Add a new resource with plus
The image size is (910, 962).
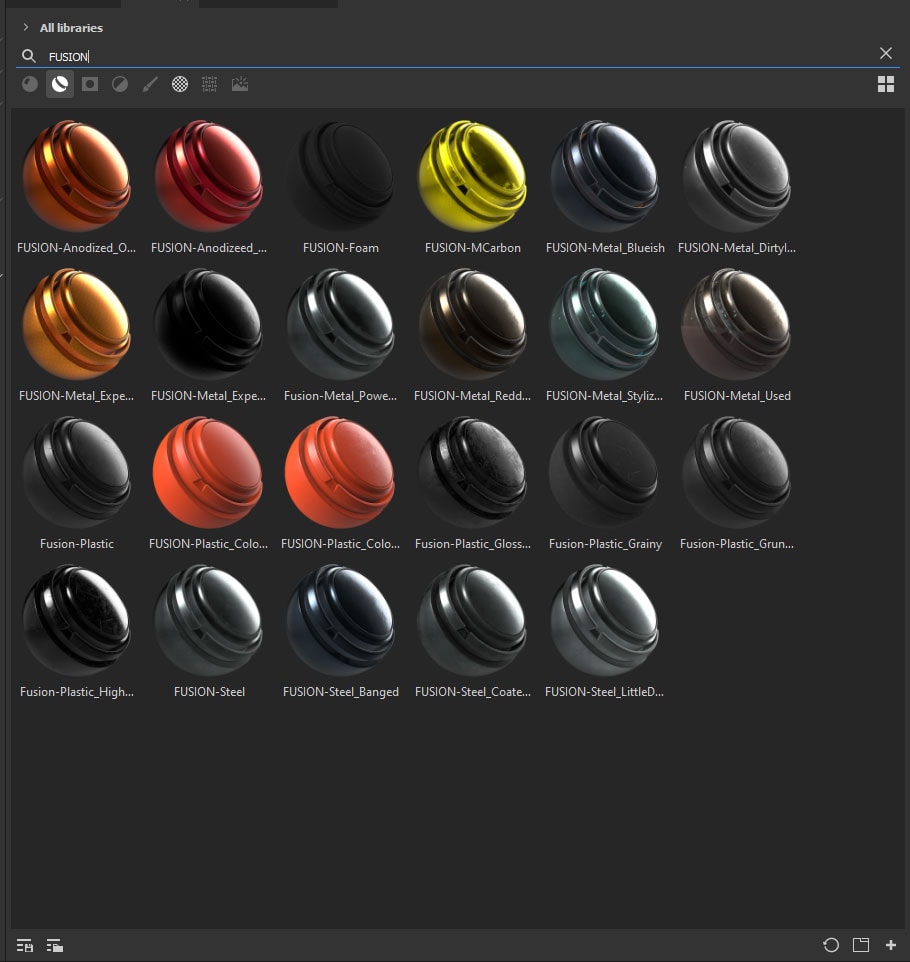[x=891, y=945]
